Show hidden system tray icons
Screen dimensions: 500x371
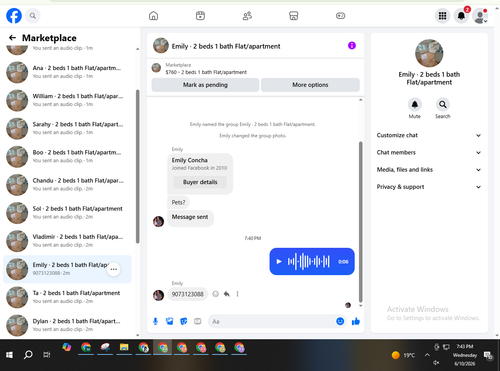pyautogui.click(x=427, y=355)
